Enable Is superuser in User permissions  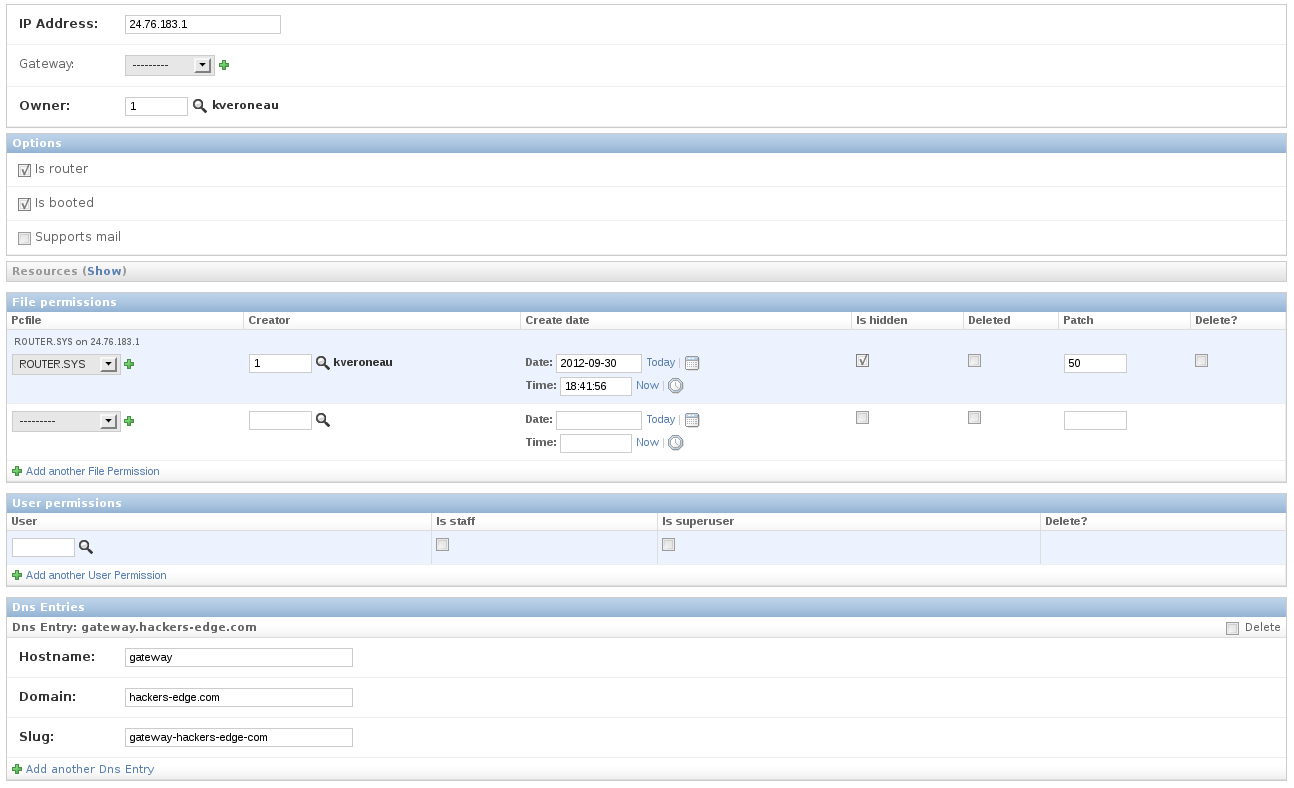(x=668, y=545)
